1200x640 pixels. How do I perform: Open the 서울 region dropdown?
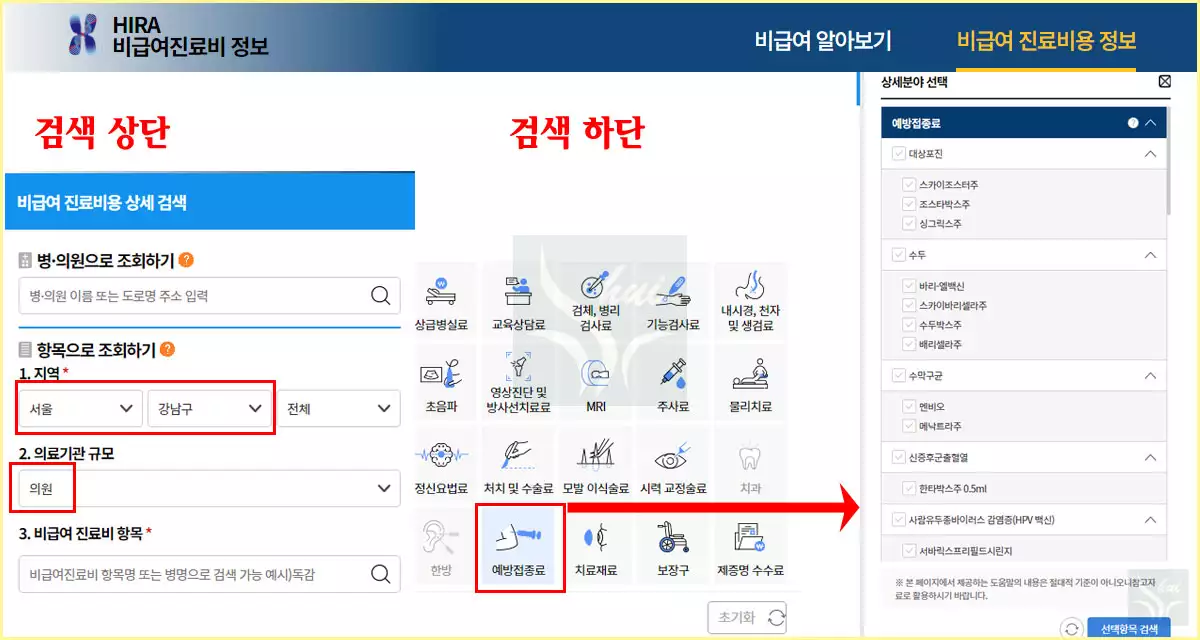(79, 408)
